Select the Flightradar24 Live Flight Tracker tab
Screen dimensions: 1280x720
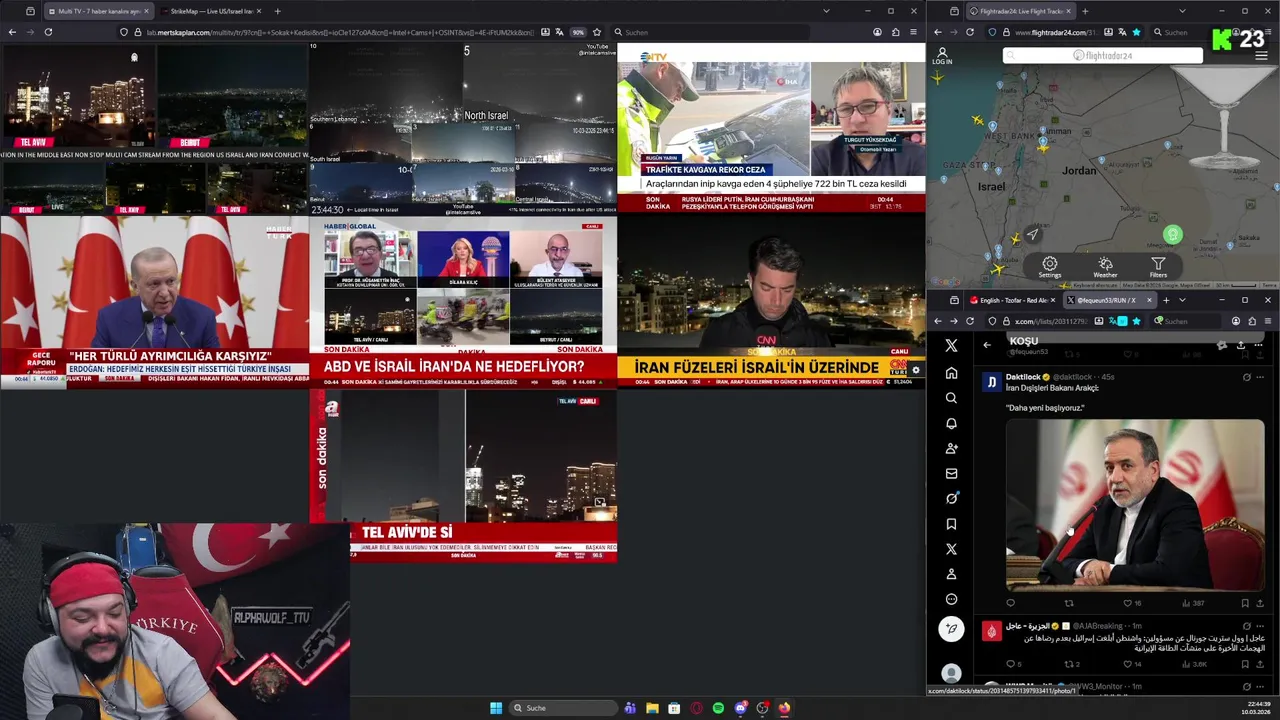tap(1019, 11)
